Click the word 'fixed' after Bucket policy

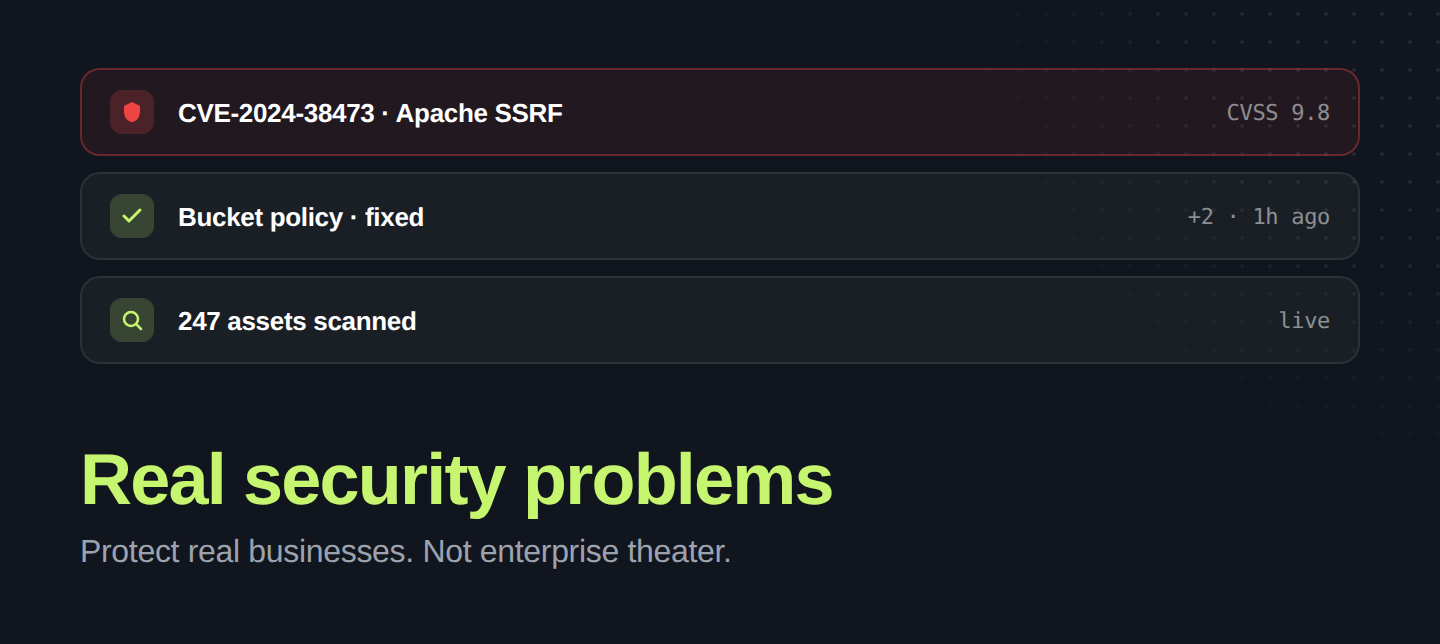click(394, 217)
